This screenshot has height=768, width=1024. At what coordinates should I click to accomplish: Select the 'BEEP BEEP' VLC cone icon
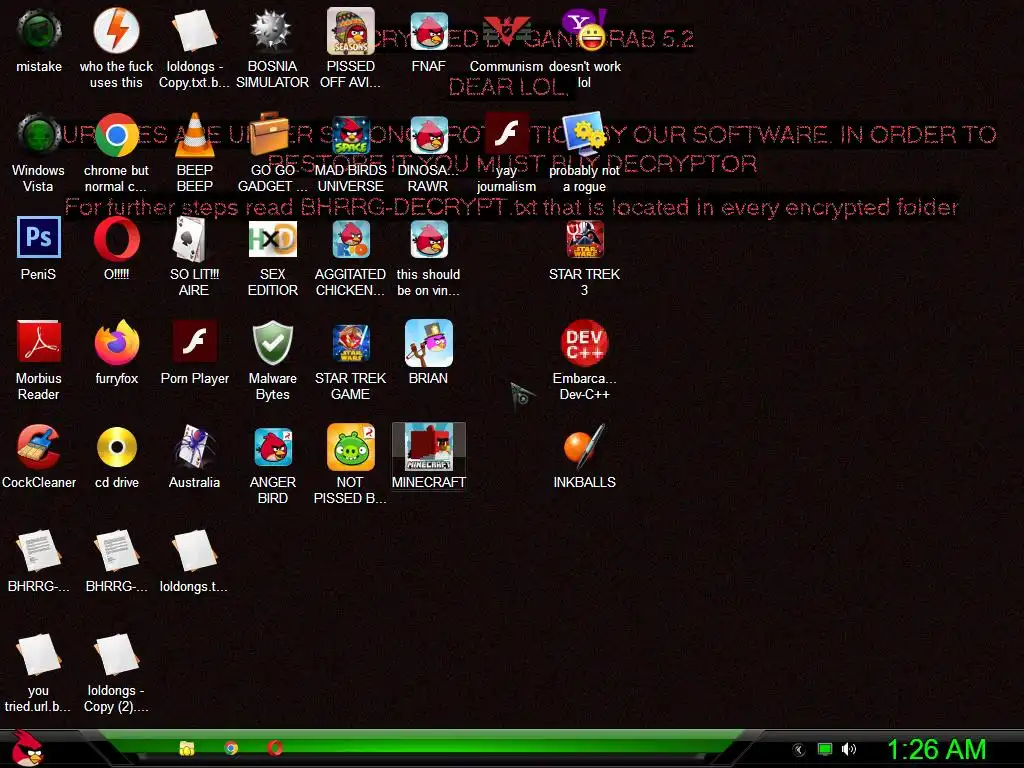click(x=194, y=135)
